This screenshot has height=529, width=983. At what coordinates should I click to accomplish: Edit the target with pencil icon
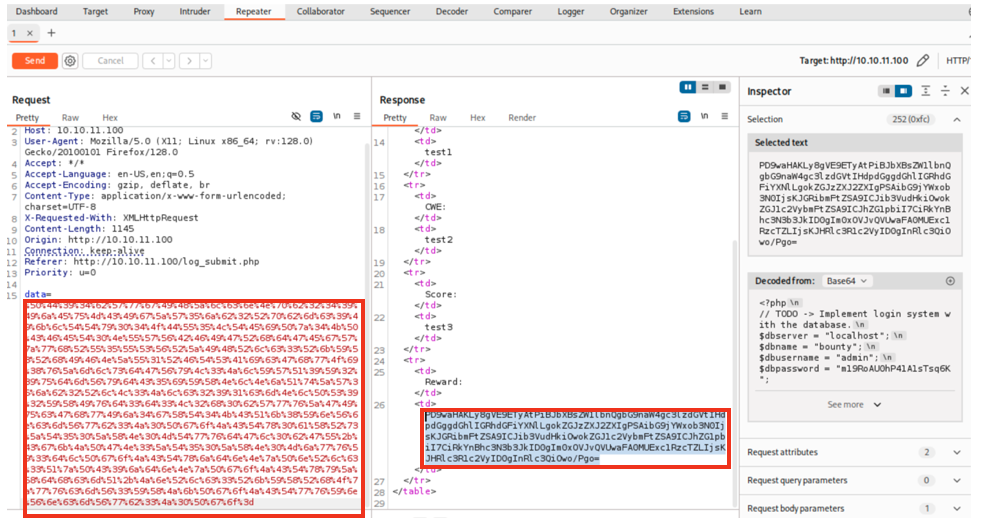click(x=923, y=60)
